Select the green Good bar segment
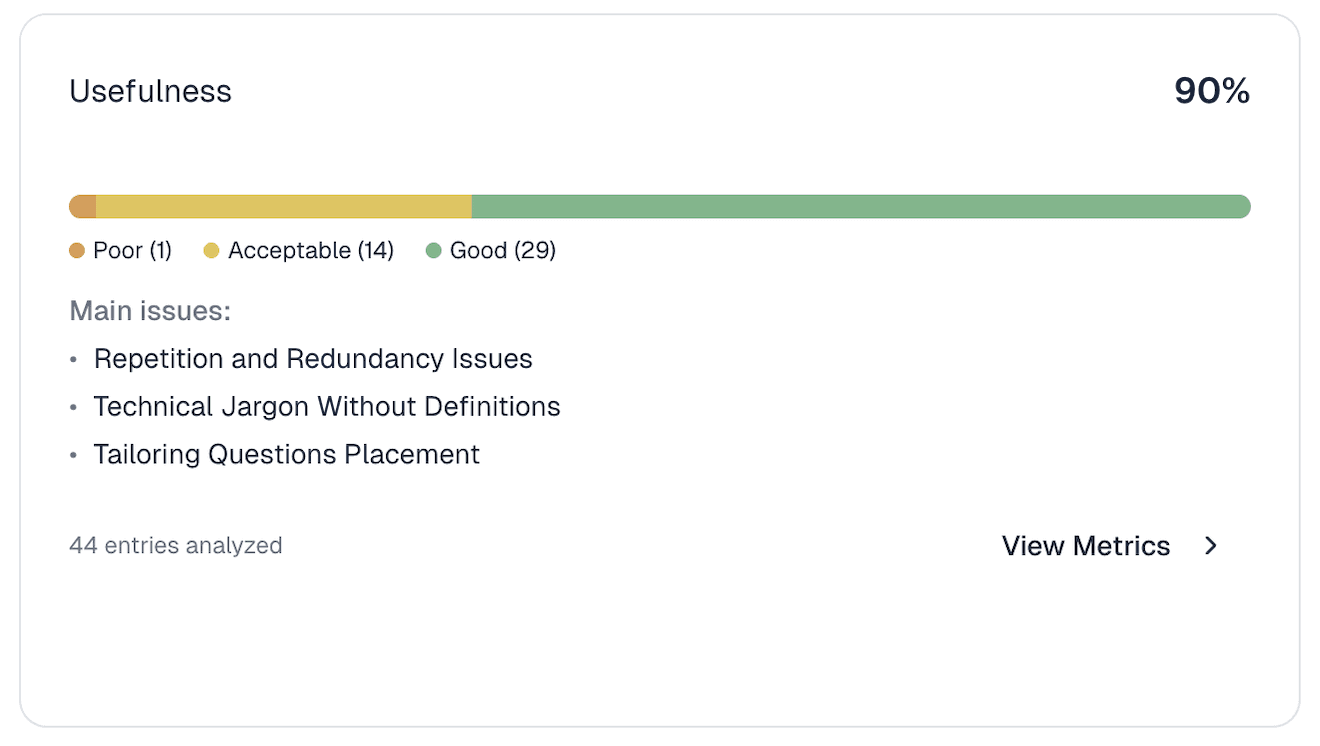 [x=860, y=207]
